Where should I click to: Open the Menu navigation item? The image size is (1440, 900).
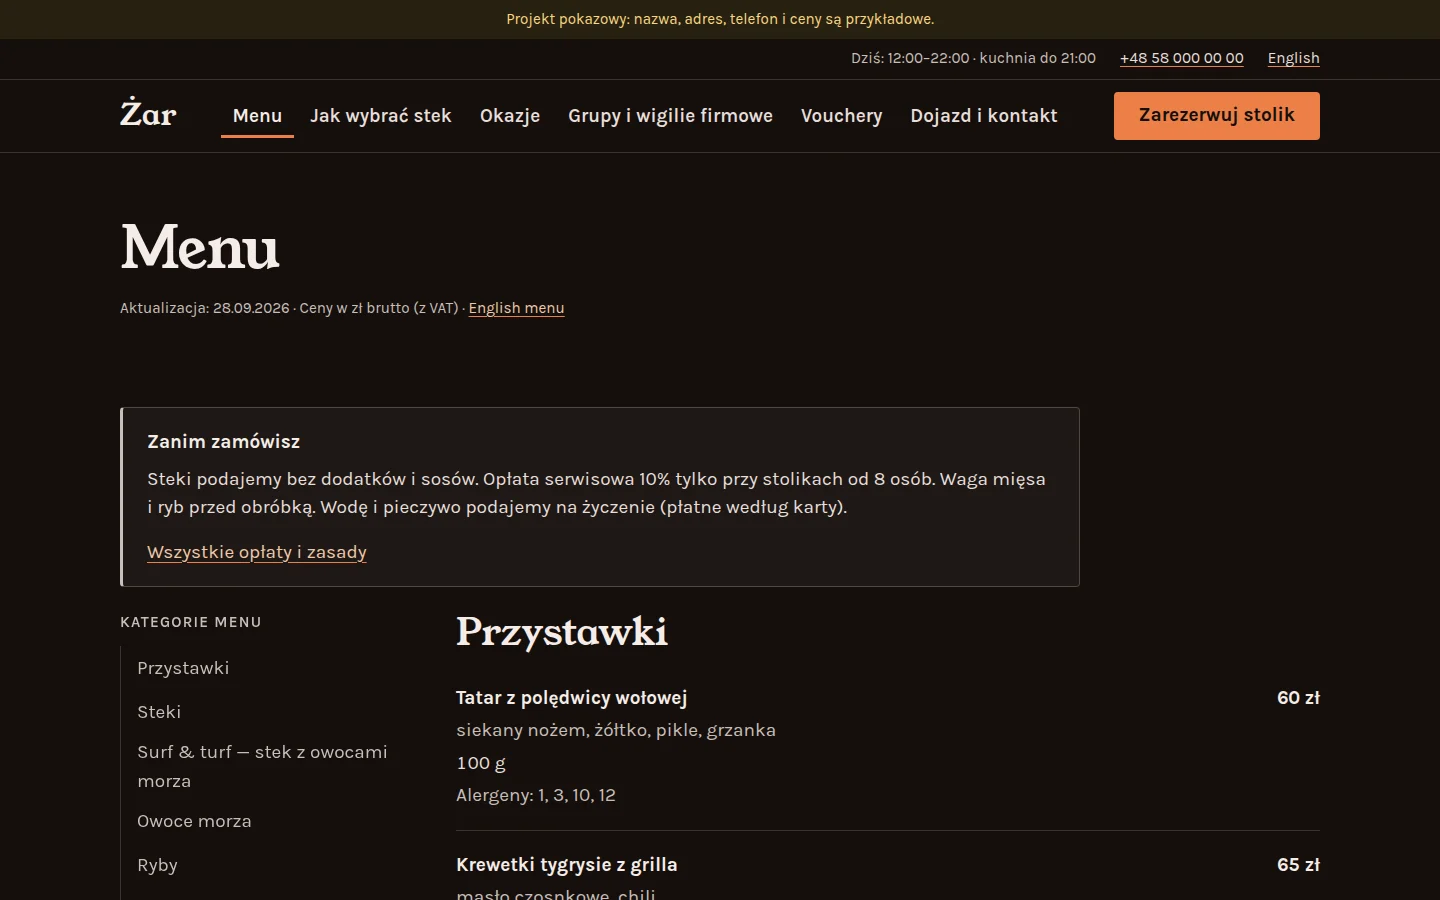[x=257, y=116]
